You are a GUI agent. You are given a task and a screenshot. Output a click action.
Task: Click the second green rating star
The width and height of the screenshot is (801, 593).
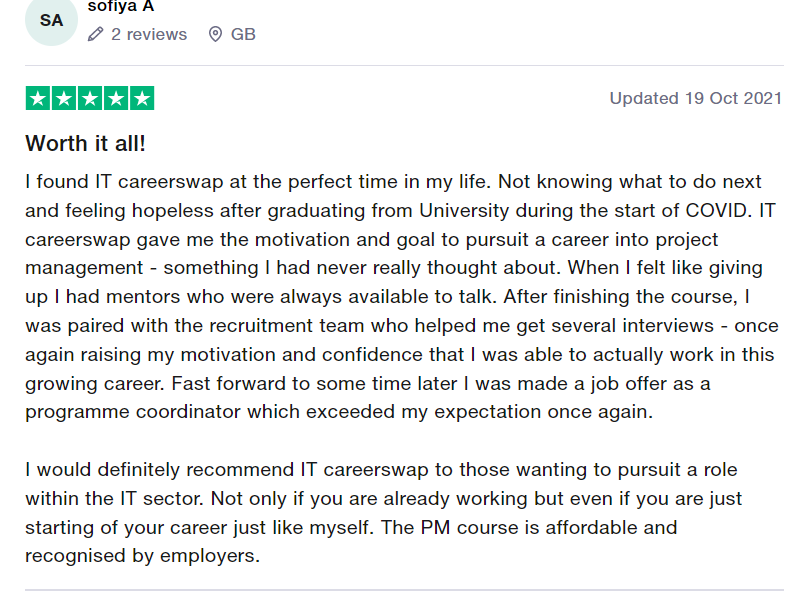click(x=64, y=98)
